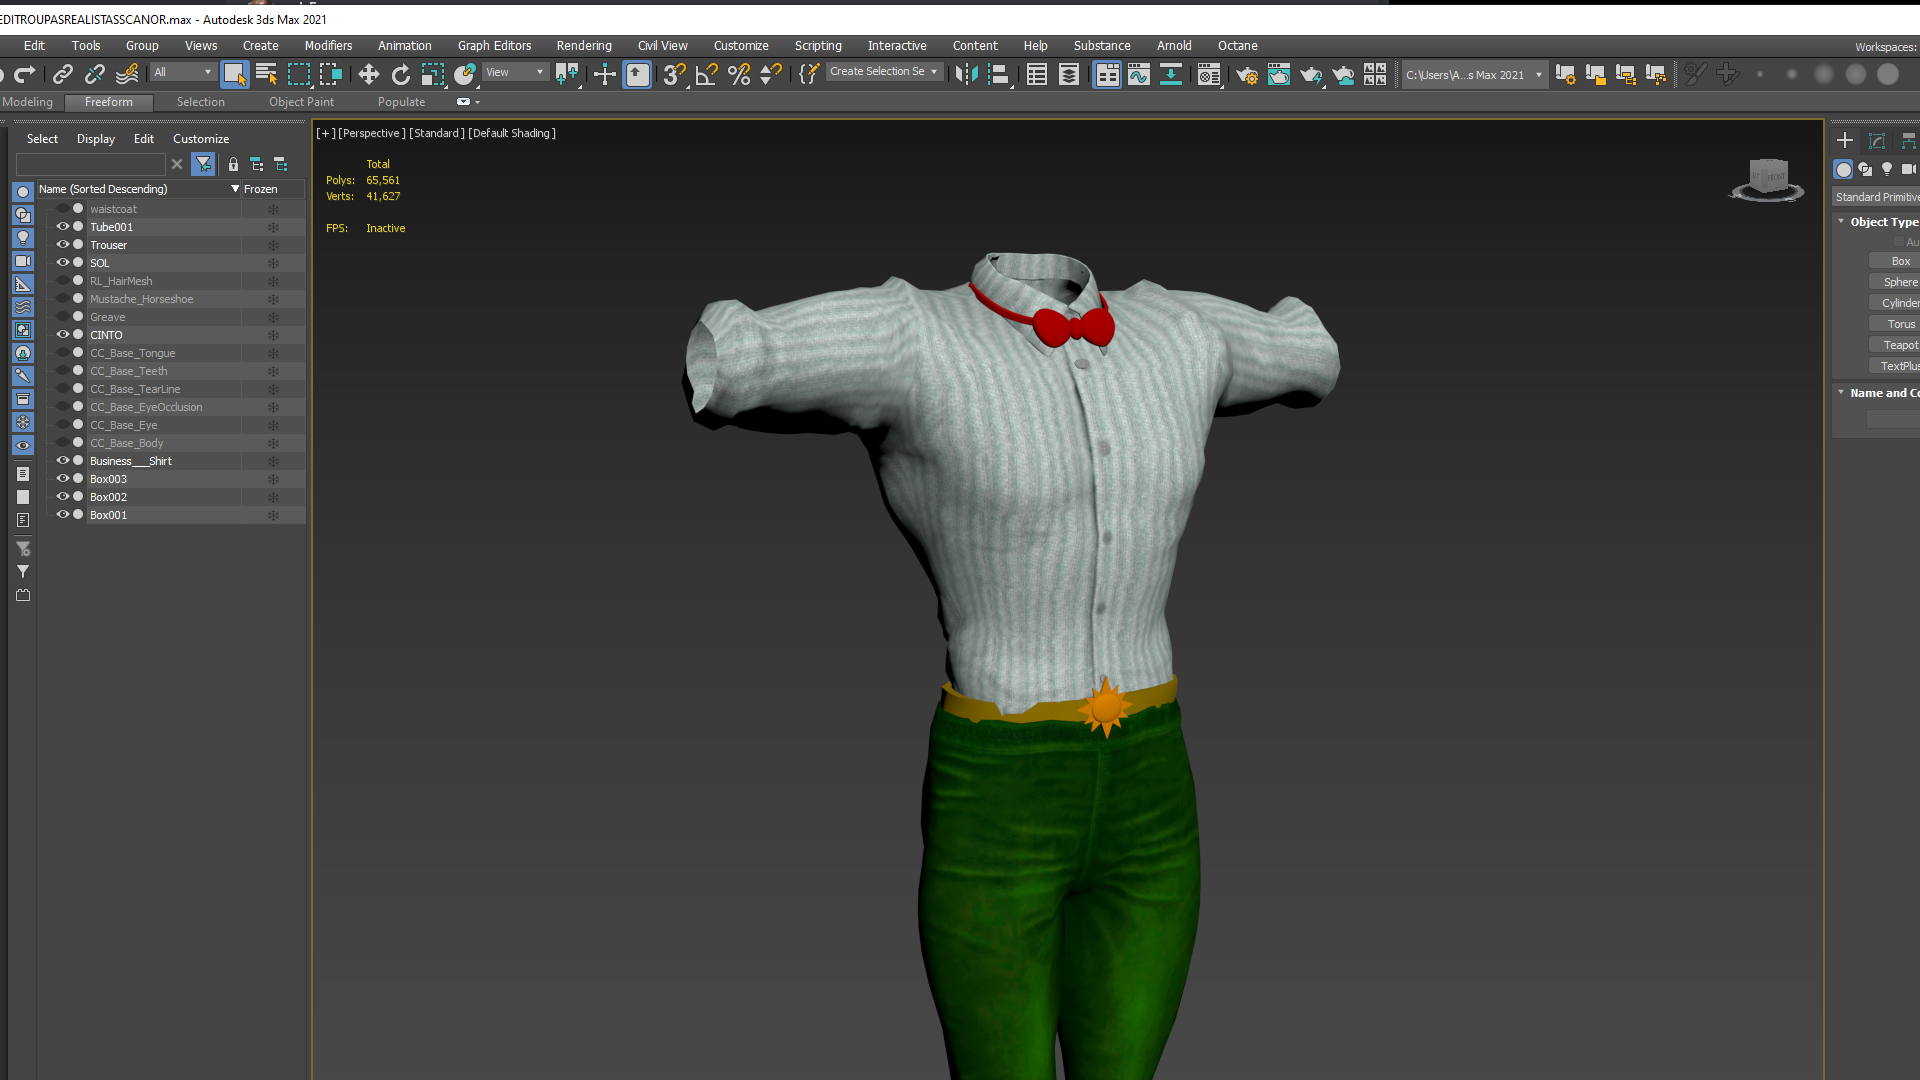This screenshot has height=1080, width=1920.
Task: Open the Scripting menu
Action: pyautogui.click(x=818, y=46)
